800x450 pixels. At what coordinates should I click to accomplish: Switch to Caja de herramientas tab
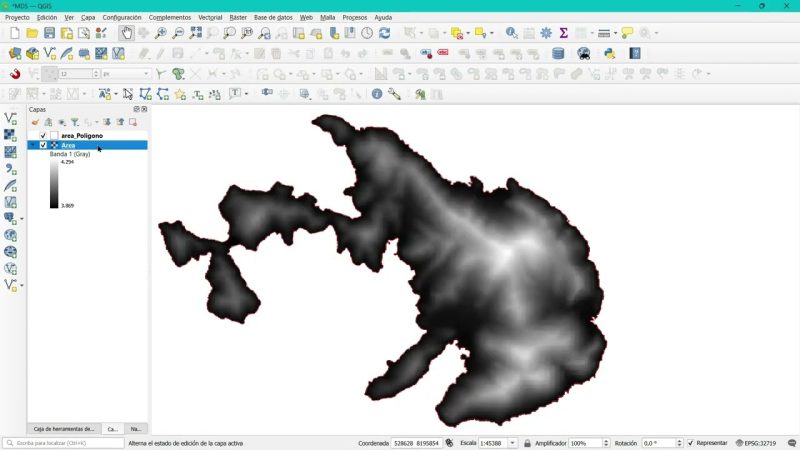[64, 428]
